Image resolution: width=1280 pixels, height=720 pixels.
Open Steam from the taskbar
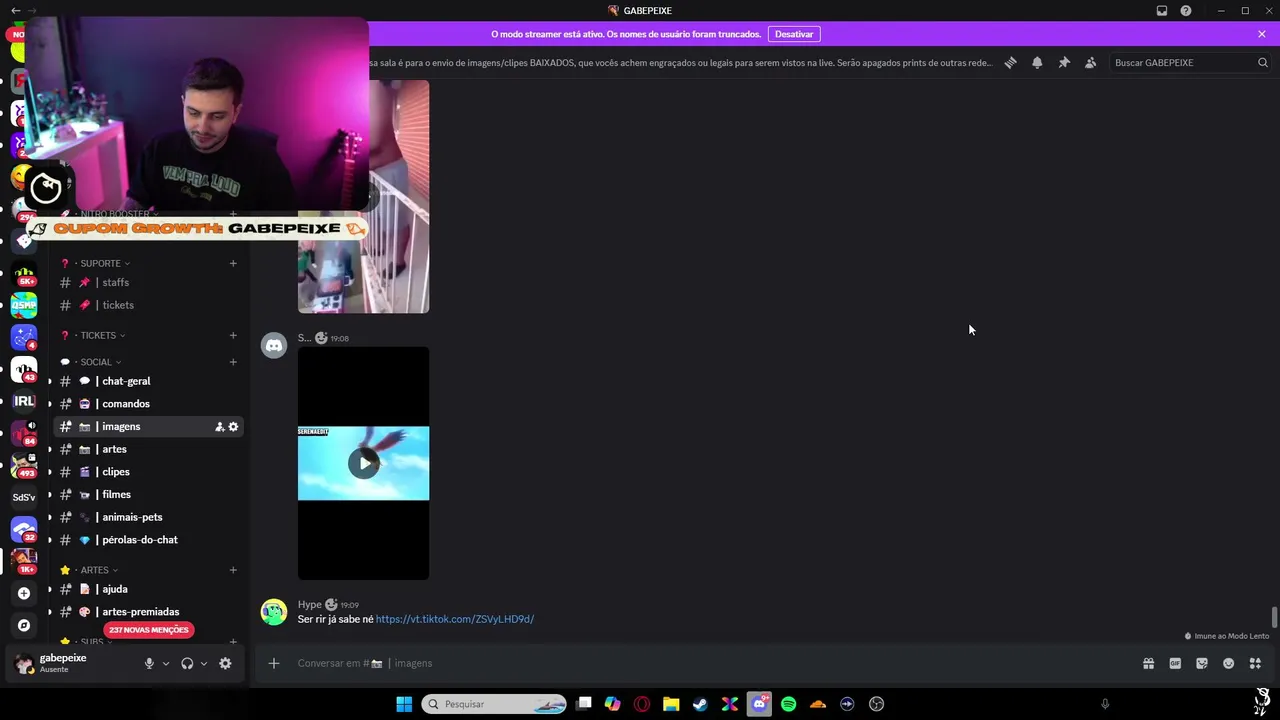[700, 704]
